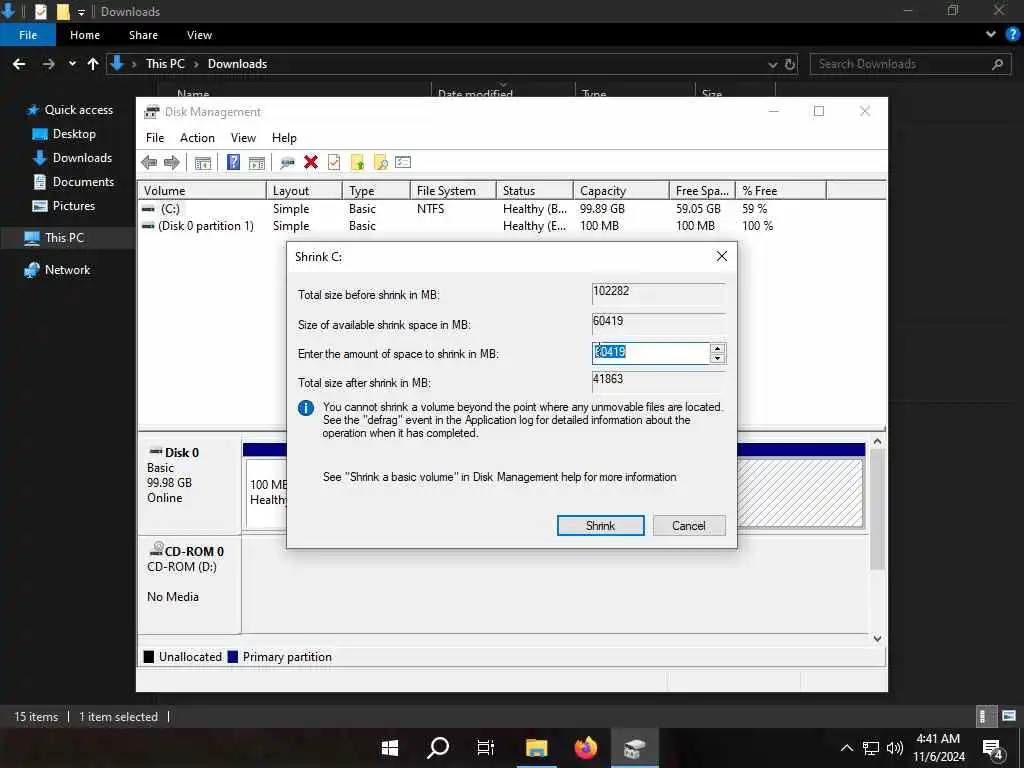This screenshot has height=768, width=1024.
Task: Click the Forward arrow in Disk Management toolbar
Action: (172, 162)
